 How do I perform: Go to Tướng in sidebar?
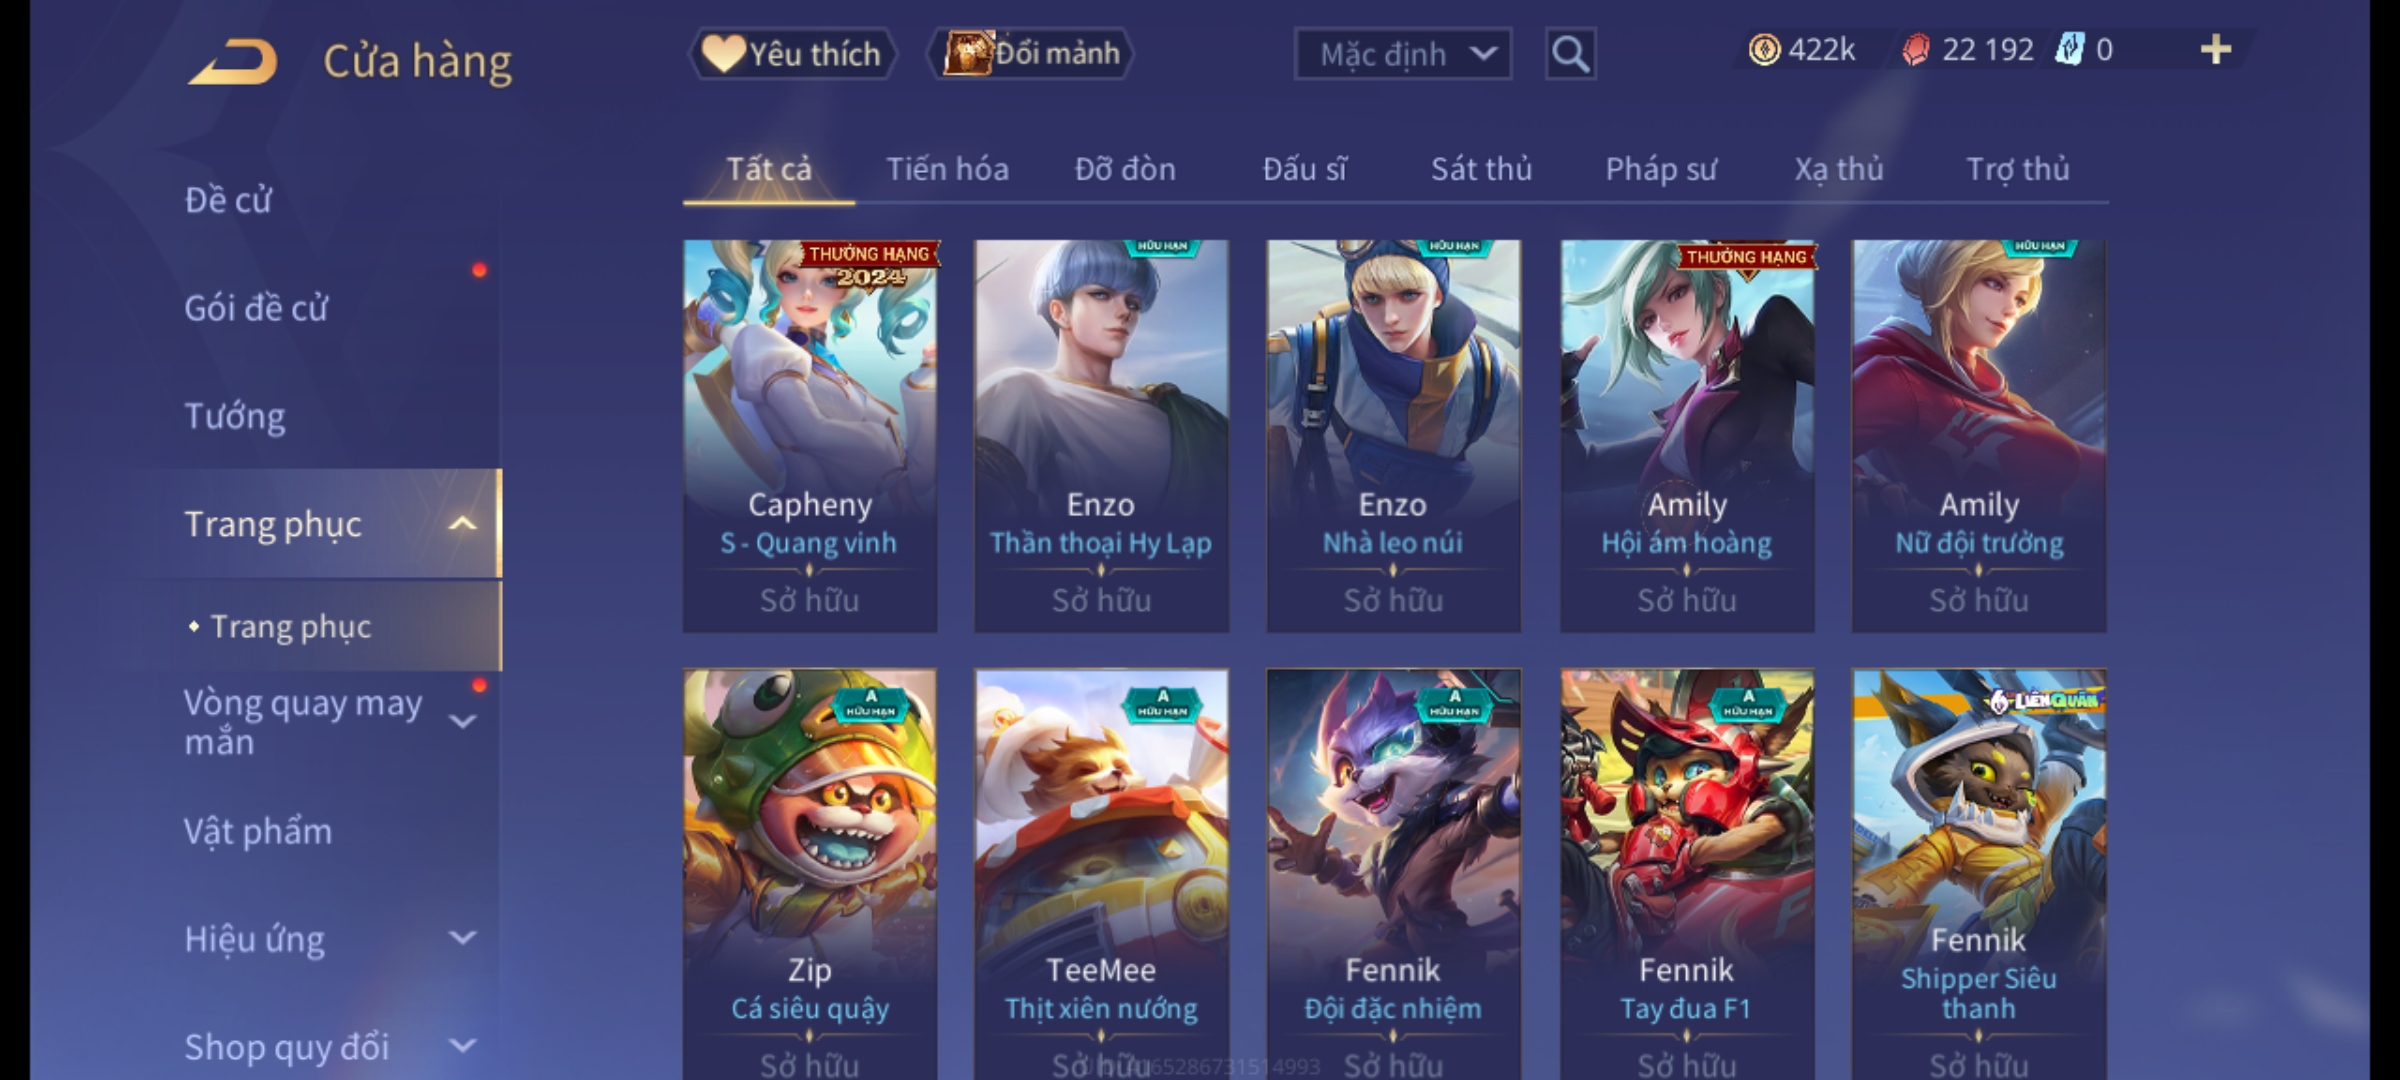[235, 416]
